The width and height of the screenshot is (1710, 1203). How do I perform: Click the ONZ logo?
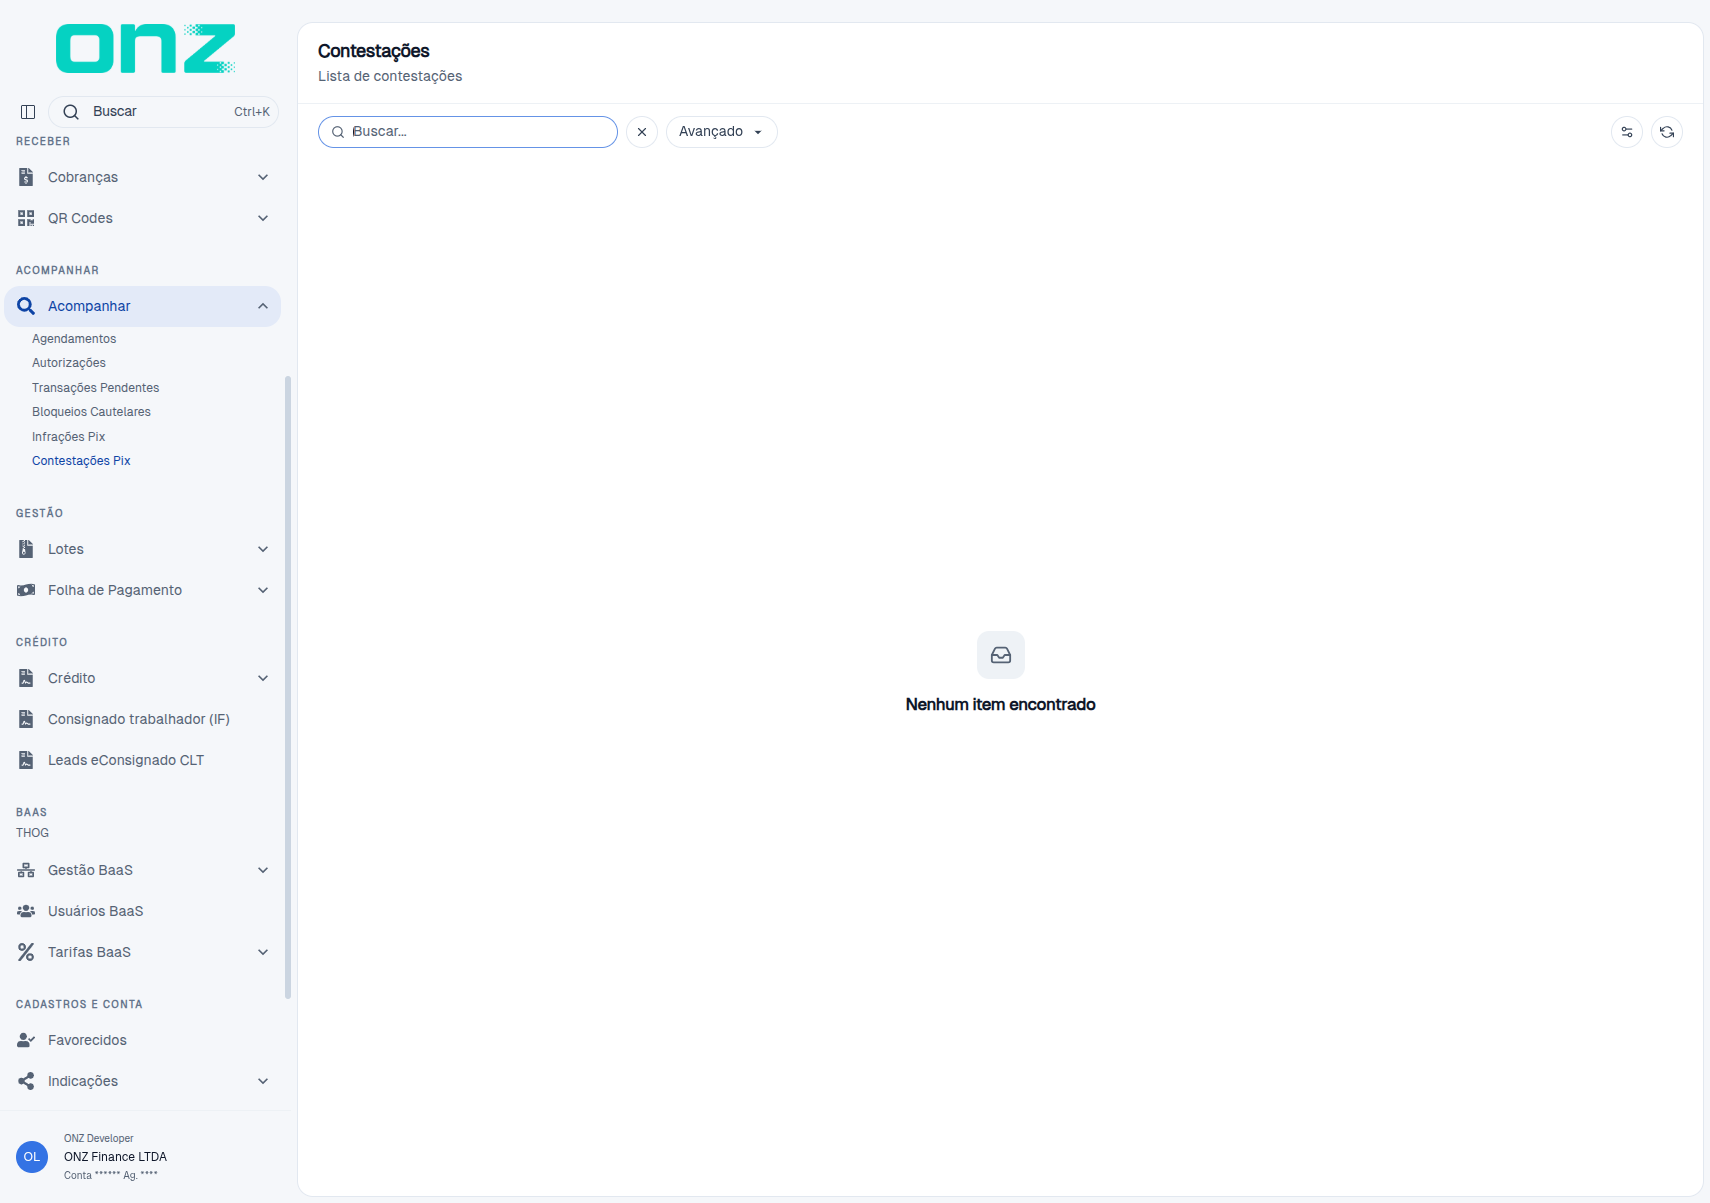pyautogui.click(x=145, y=49)
